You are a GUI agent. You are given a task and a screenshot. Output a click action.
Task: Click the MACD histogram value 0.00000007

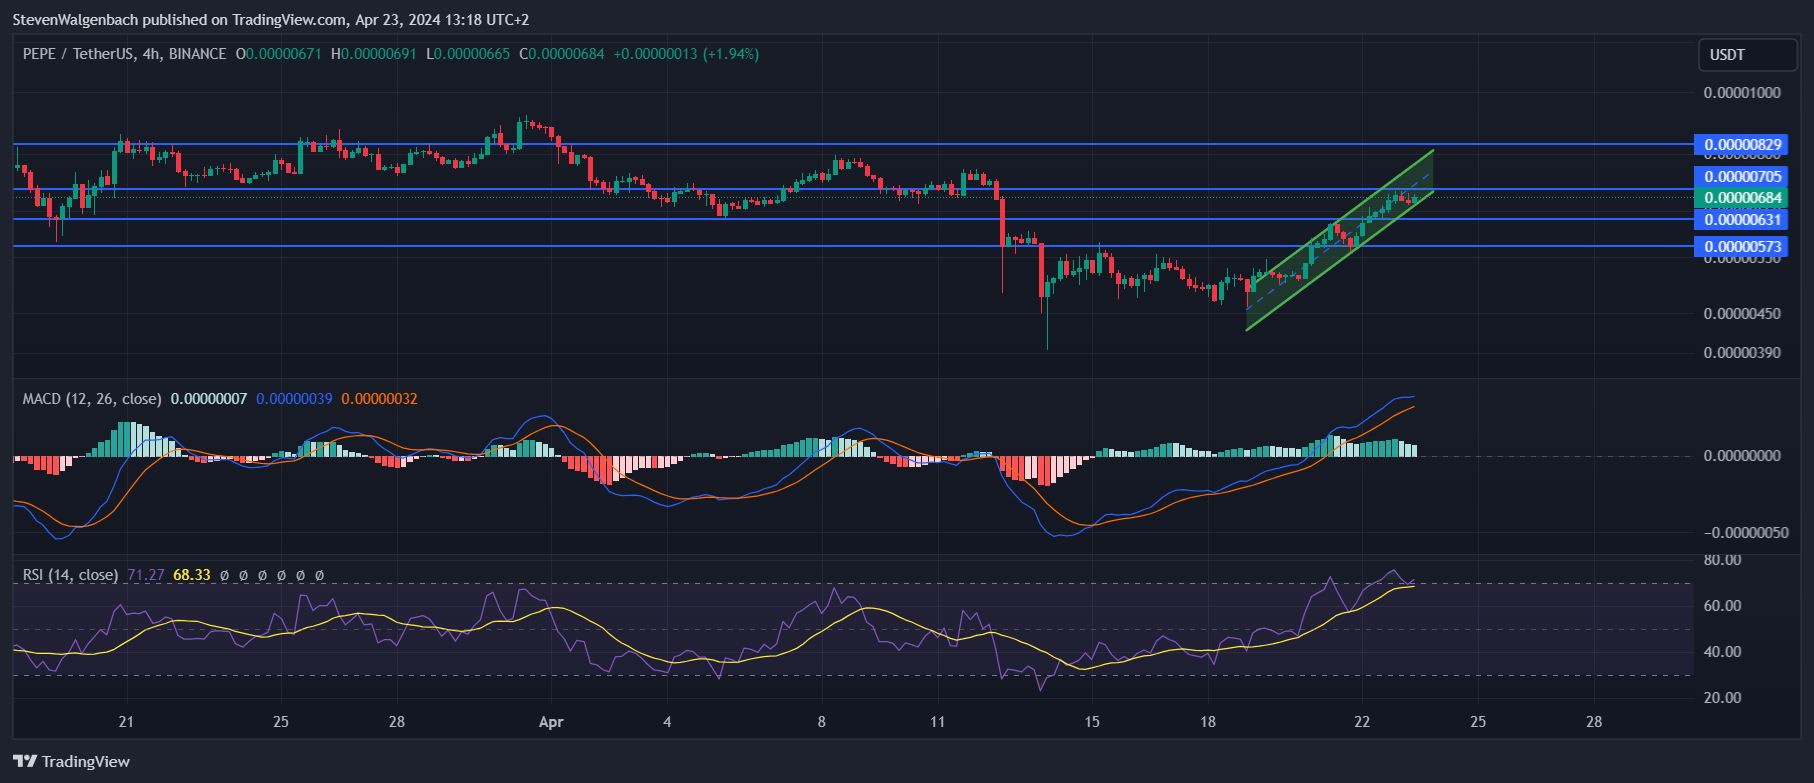pyautogui.click(x=209, y=399)
